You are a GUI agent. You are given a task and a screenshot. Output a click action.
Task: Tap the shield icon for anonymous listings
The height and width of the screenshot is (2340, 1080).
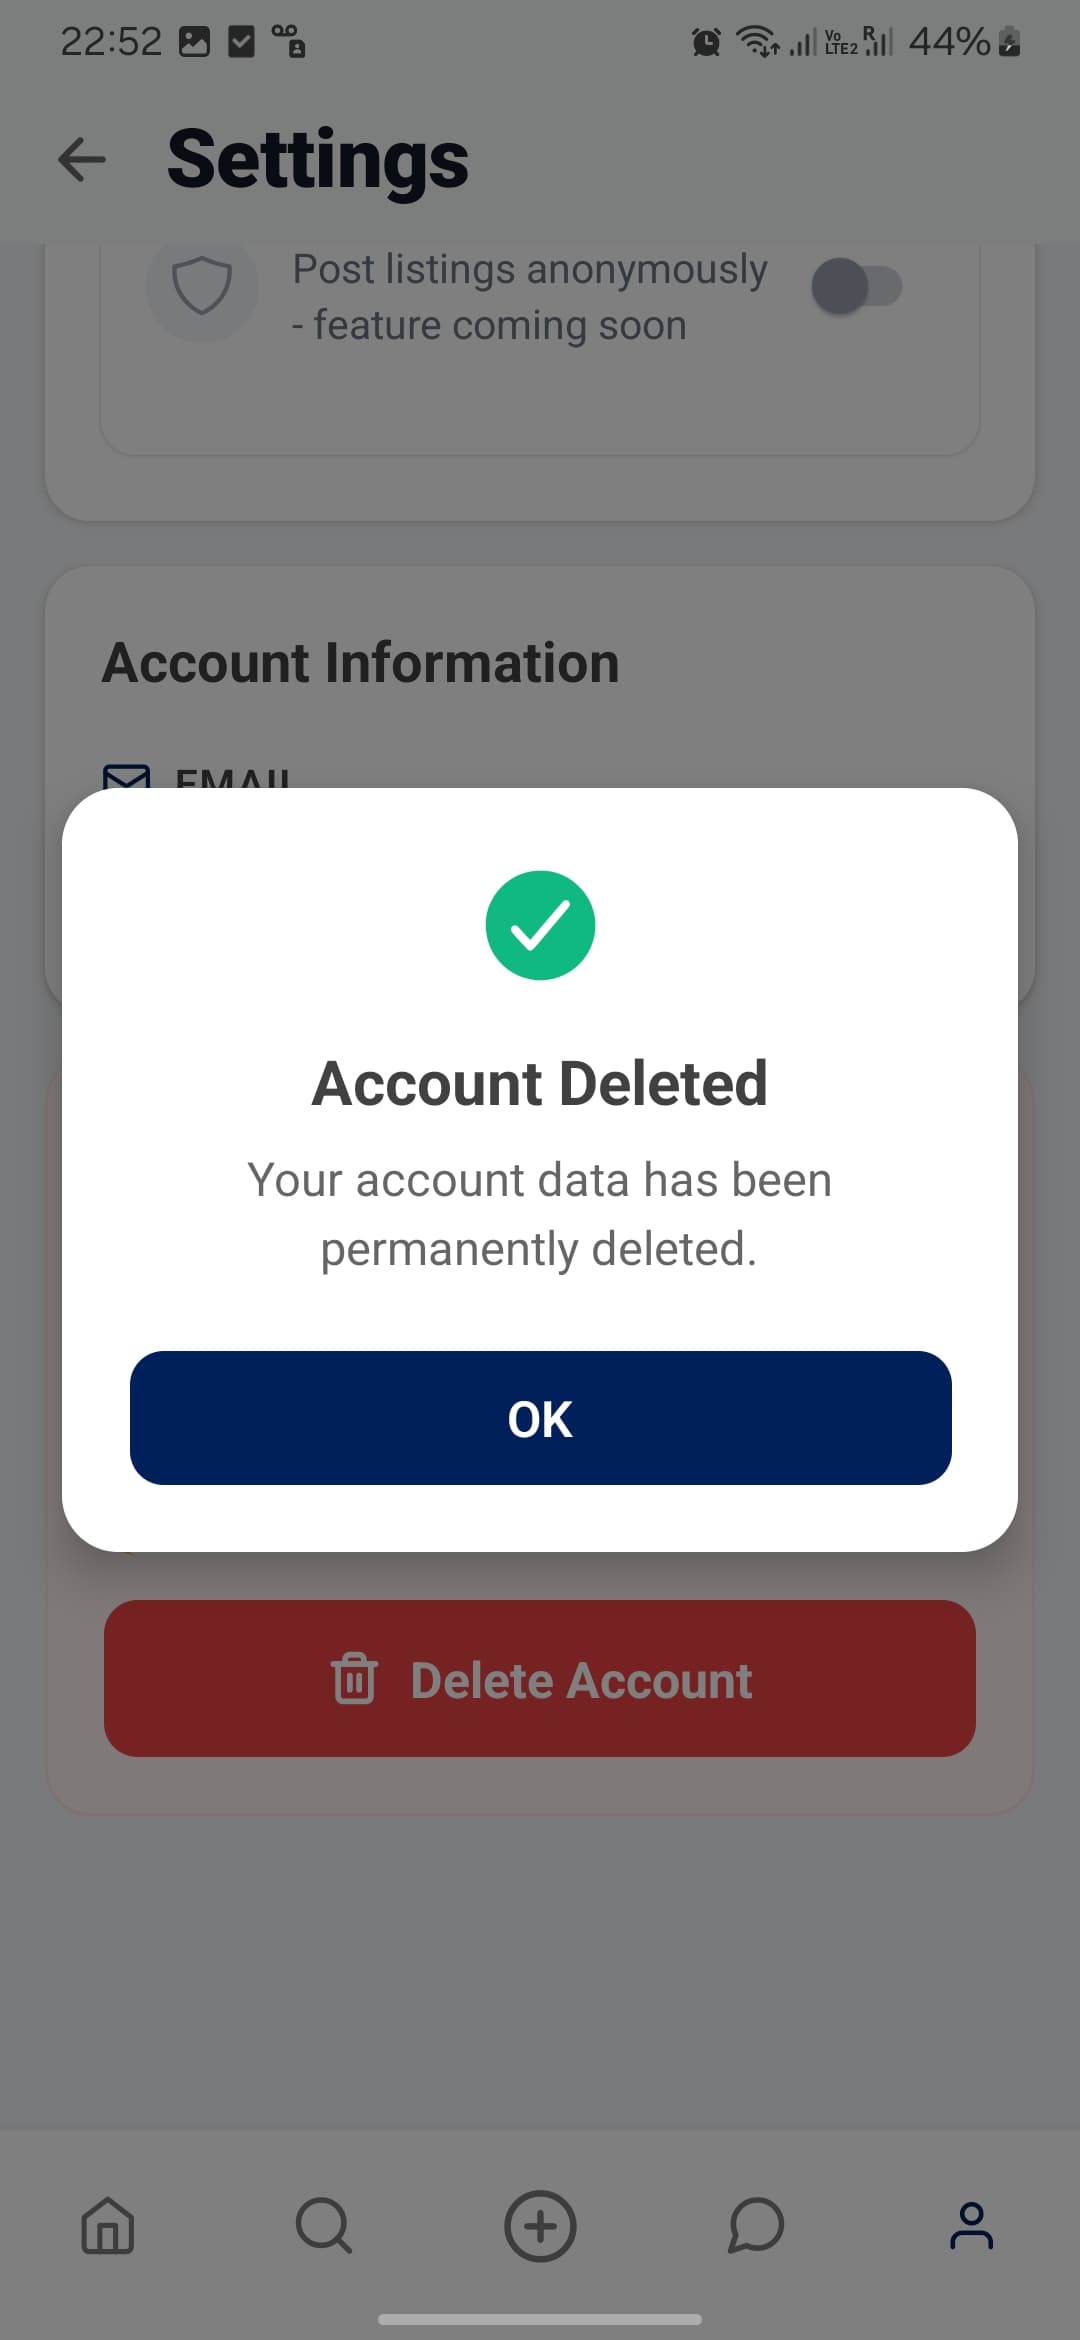coord(202,287)
